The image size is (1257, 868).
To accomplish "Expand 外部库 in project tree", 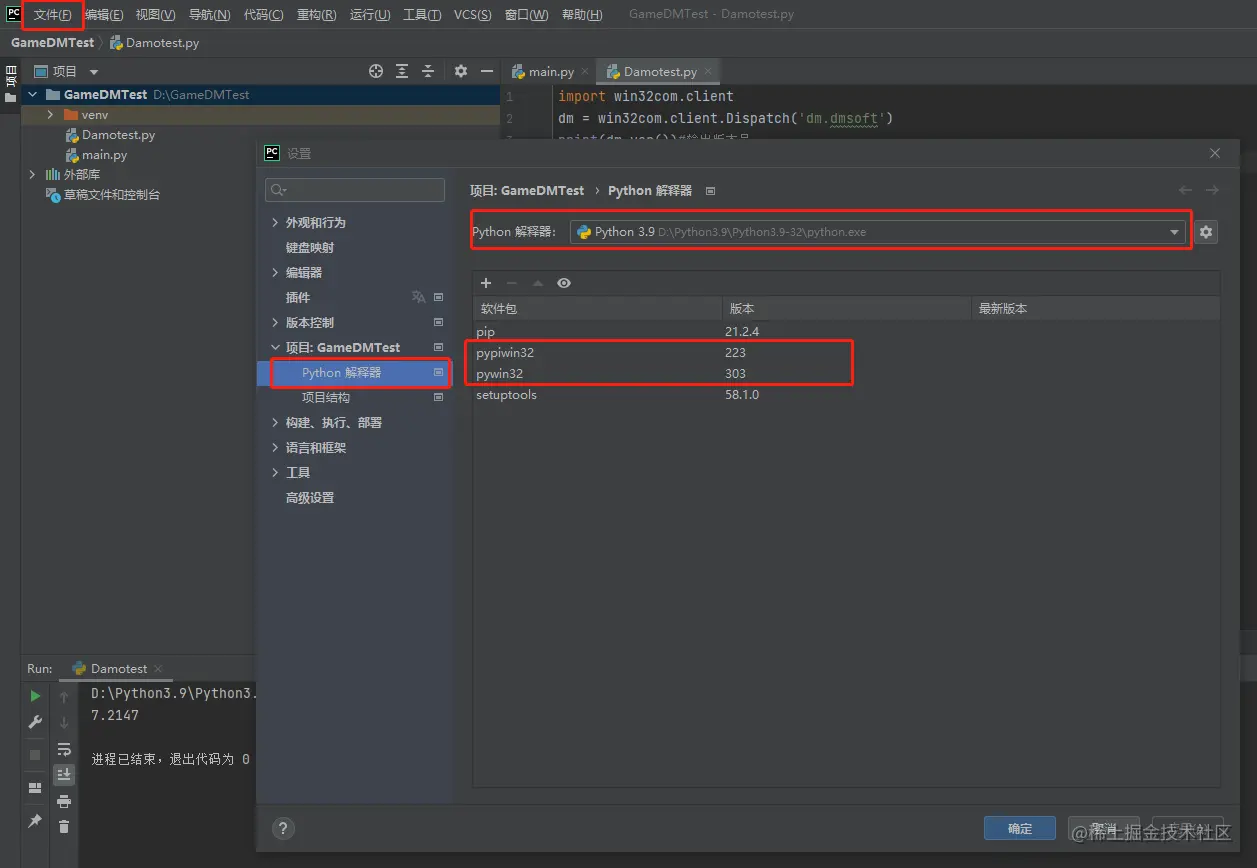I will [33, 175].
